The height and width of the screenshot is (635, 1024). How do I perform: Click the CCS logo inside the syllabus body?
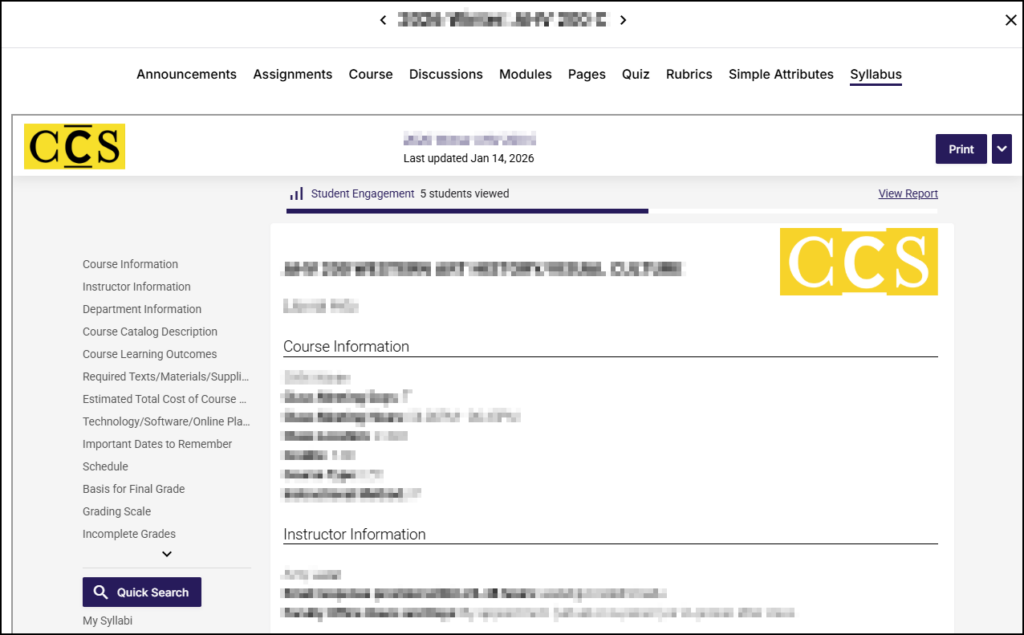click(x=858, y=262)
